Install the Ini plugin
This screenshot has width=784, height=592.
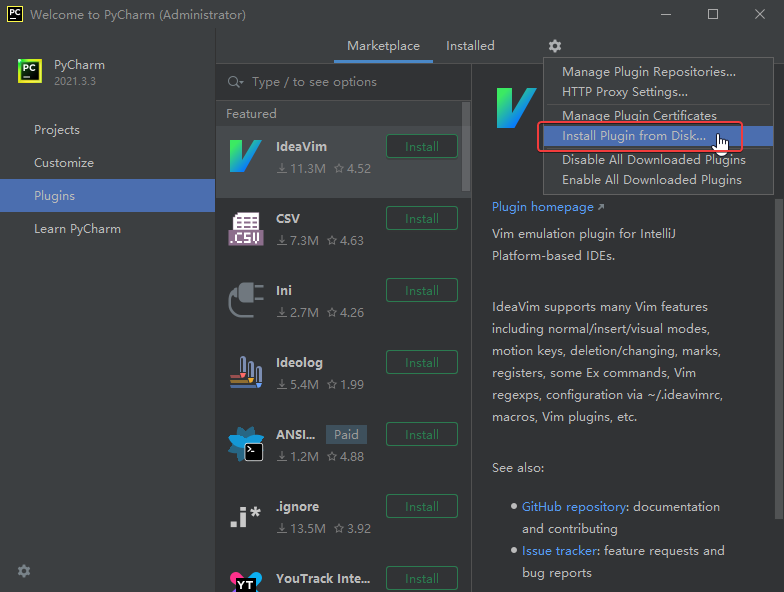(422, 290)
